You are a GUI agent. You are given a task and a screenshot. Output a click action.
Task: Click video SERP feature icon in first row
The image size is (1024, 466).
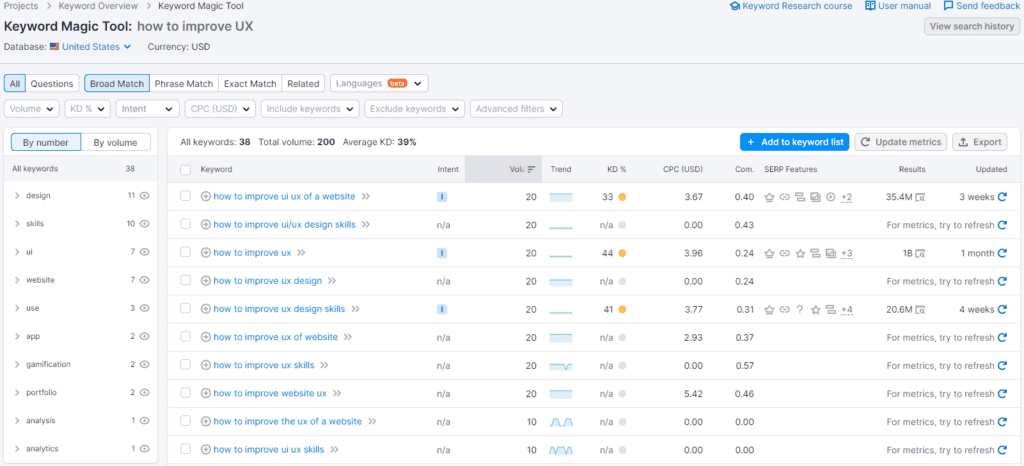coord(831,197)
